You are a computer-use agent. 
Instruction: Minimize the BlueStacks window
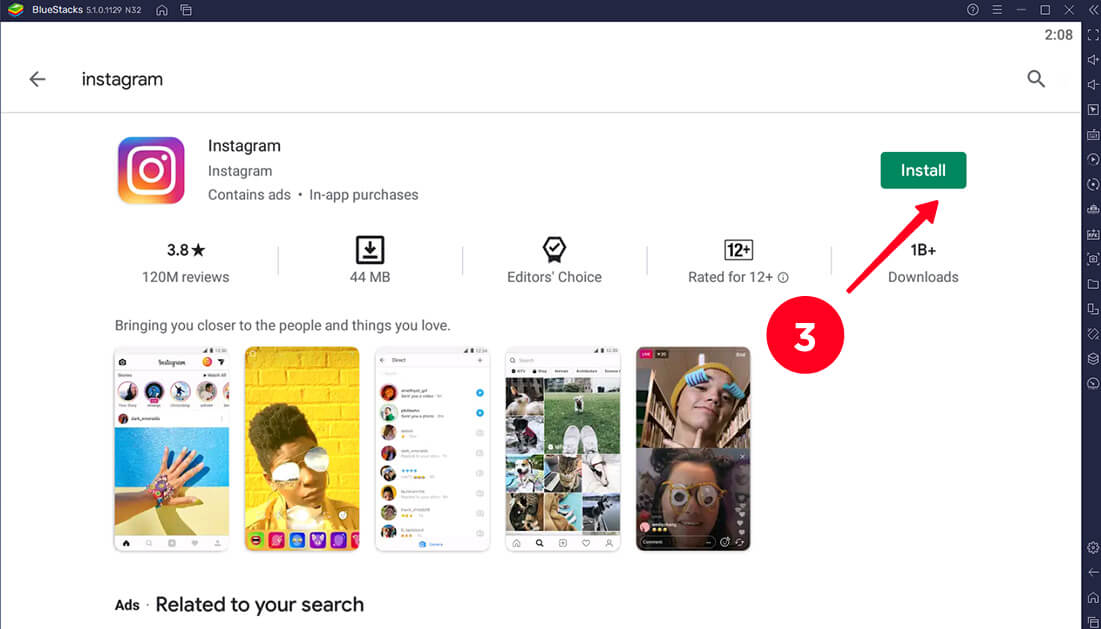point(1021,10)
